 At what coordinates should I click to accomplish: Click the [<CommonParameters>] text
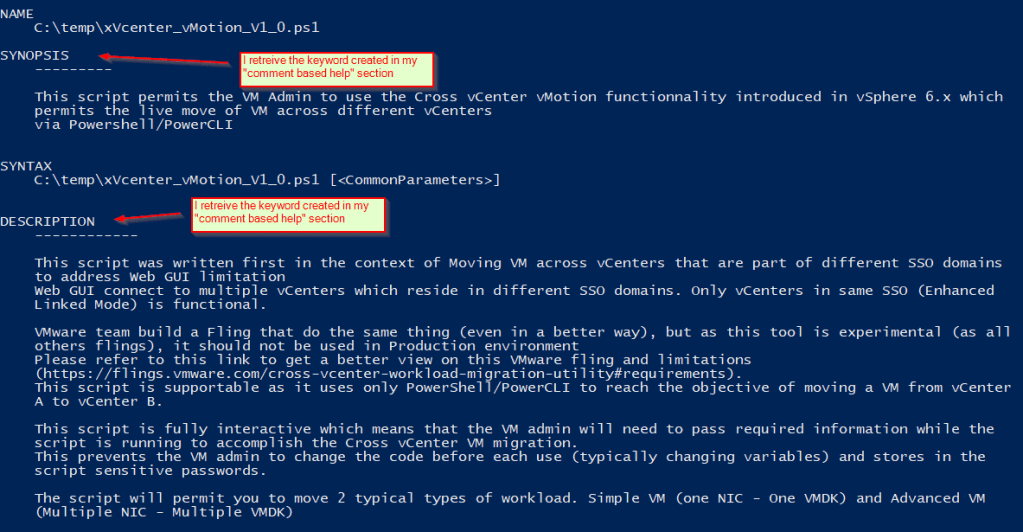(x=414, y=180)
